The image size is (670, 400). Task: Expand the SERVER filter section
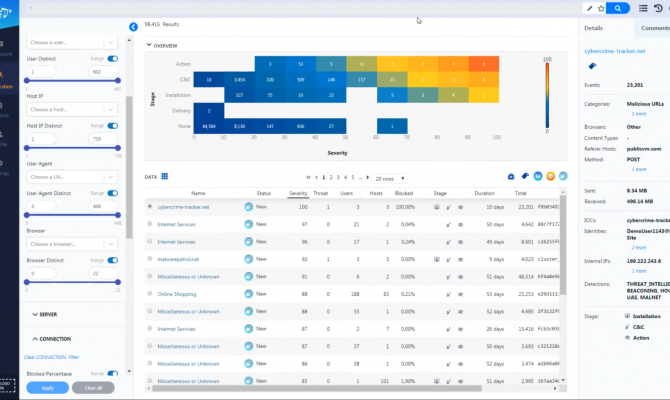coord(45,314)
